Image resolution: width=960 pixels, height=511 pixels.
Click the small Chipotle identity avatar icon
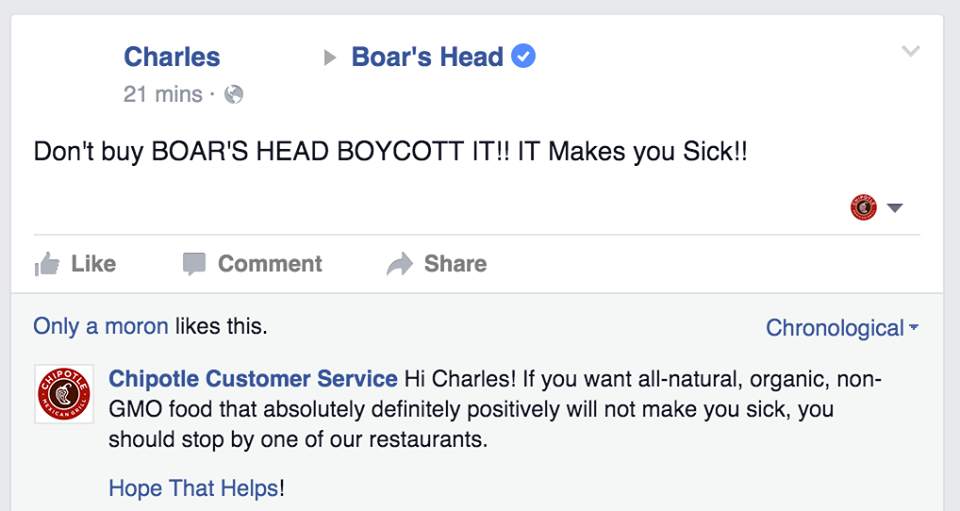(863, 207)
